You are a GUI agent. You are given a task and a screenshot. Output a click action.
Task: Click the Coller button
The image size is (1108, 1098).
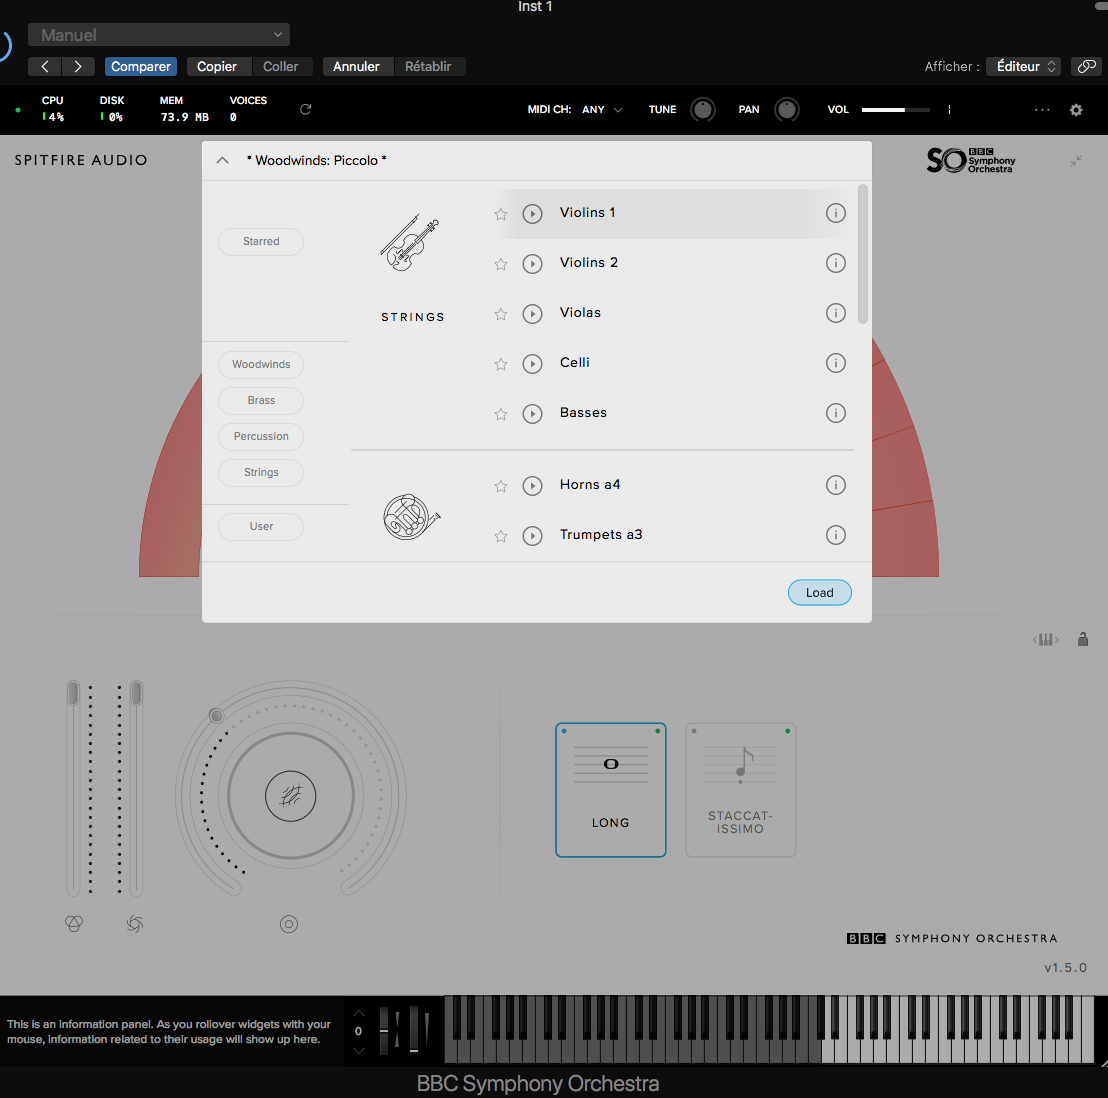pos(281,66)
